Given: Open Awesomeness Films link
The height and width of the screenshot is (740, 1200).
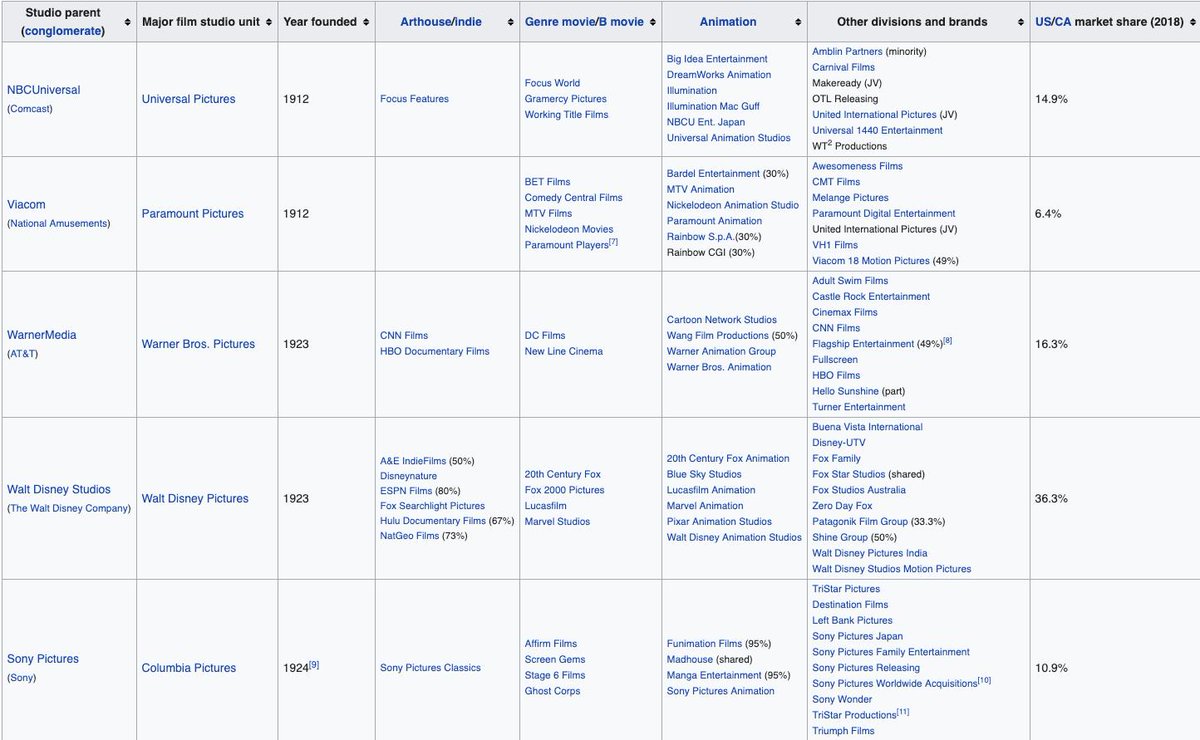Looking at the screenshot, I should pos(858,166).
